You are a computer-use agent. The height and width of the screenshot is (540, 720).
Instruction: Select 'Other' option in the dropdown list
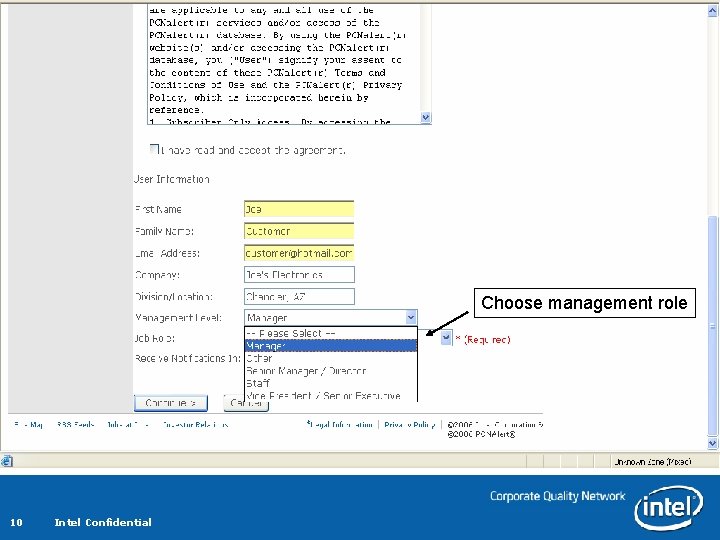coord(331,358)
